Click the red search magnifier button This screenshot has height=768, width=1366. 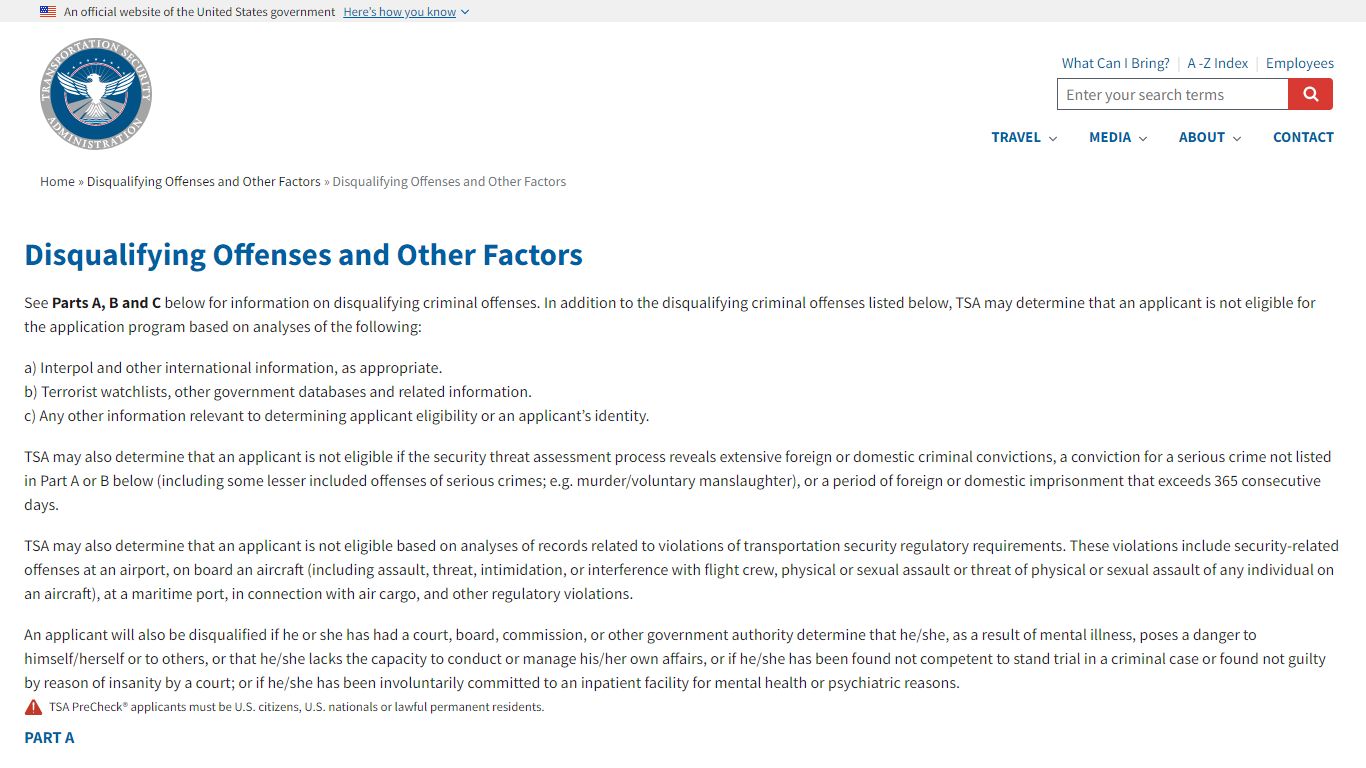(x=1310, y=95)
